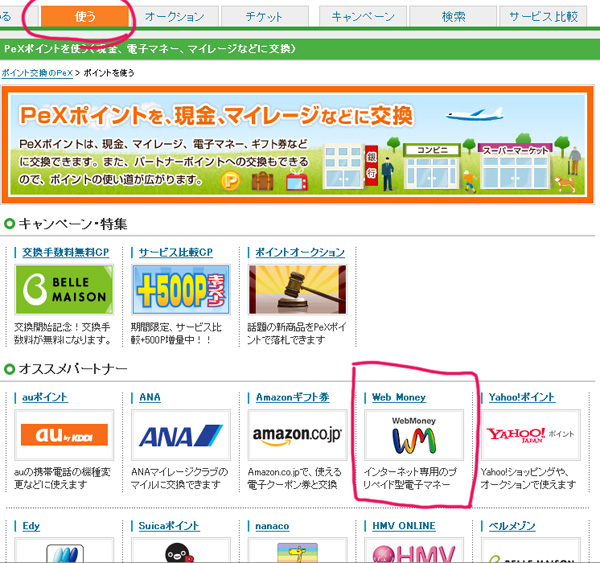Click the au by KDDI logo
The height and width of the screenshot is (563, 600).
coord(64,435)
